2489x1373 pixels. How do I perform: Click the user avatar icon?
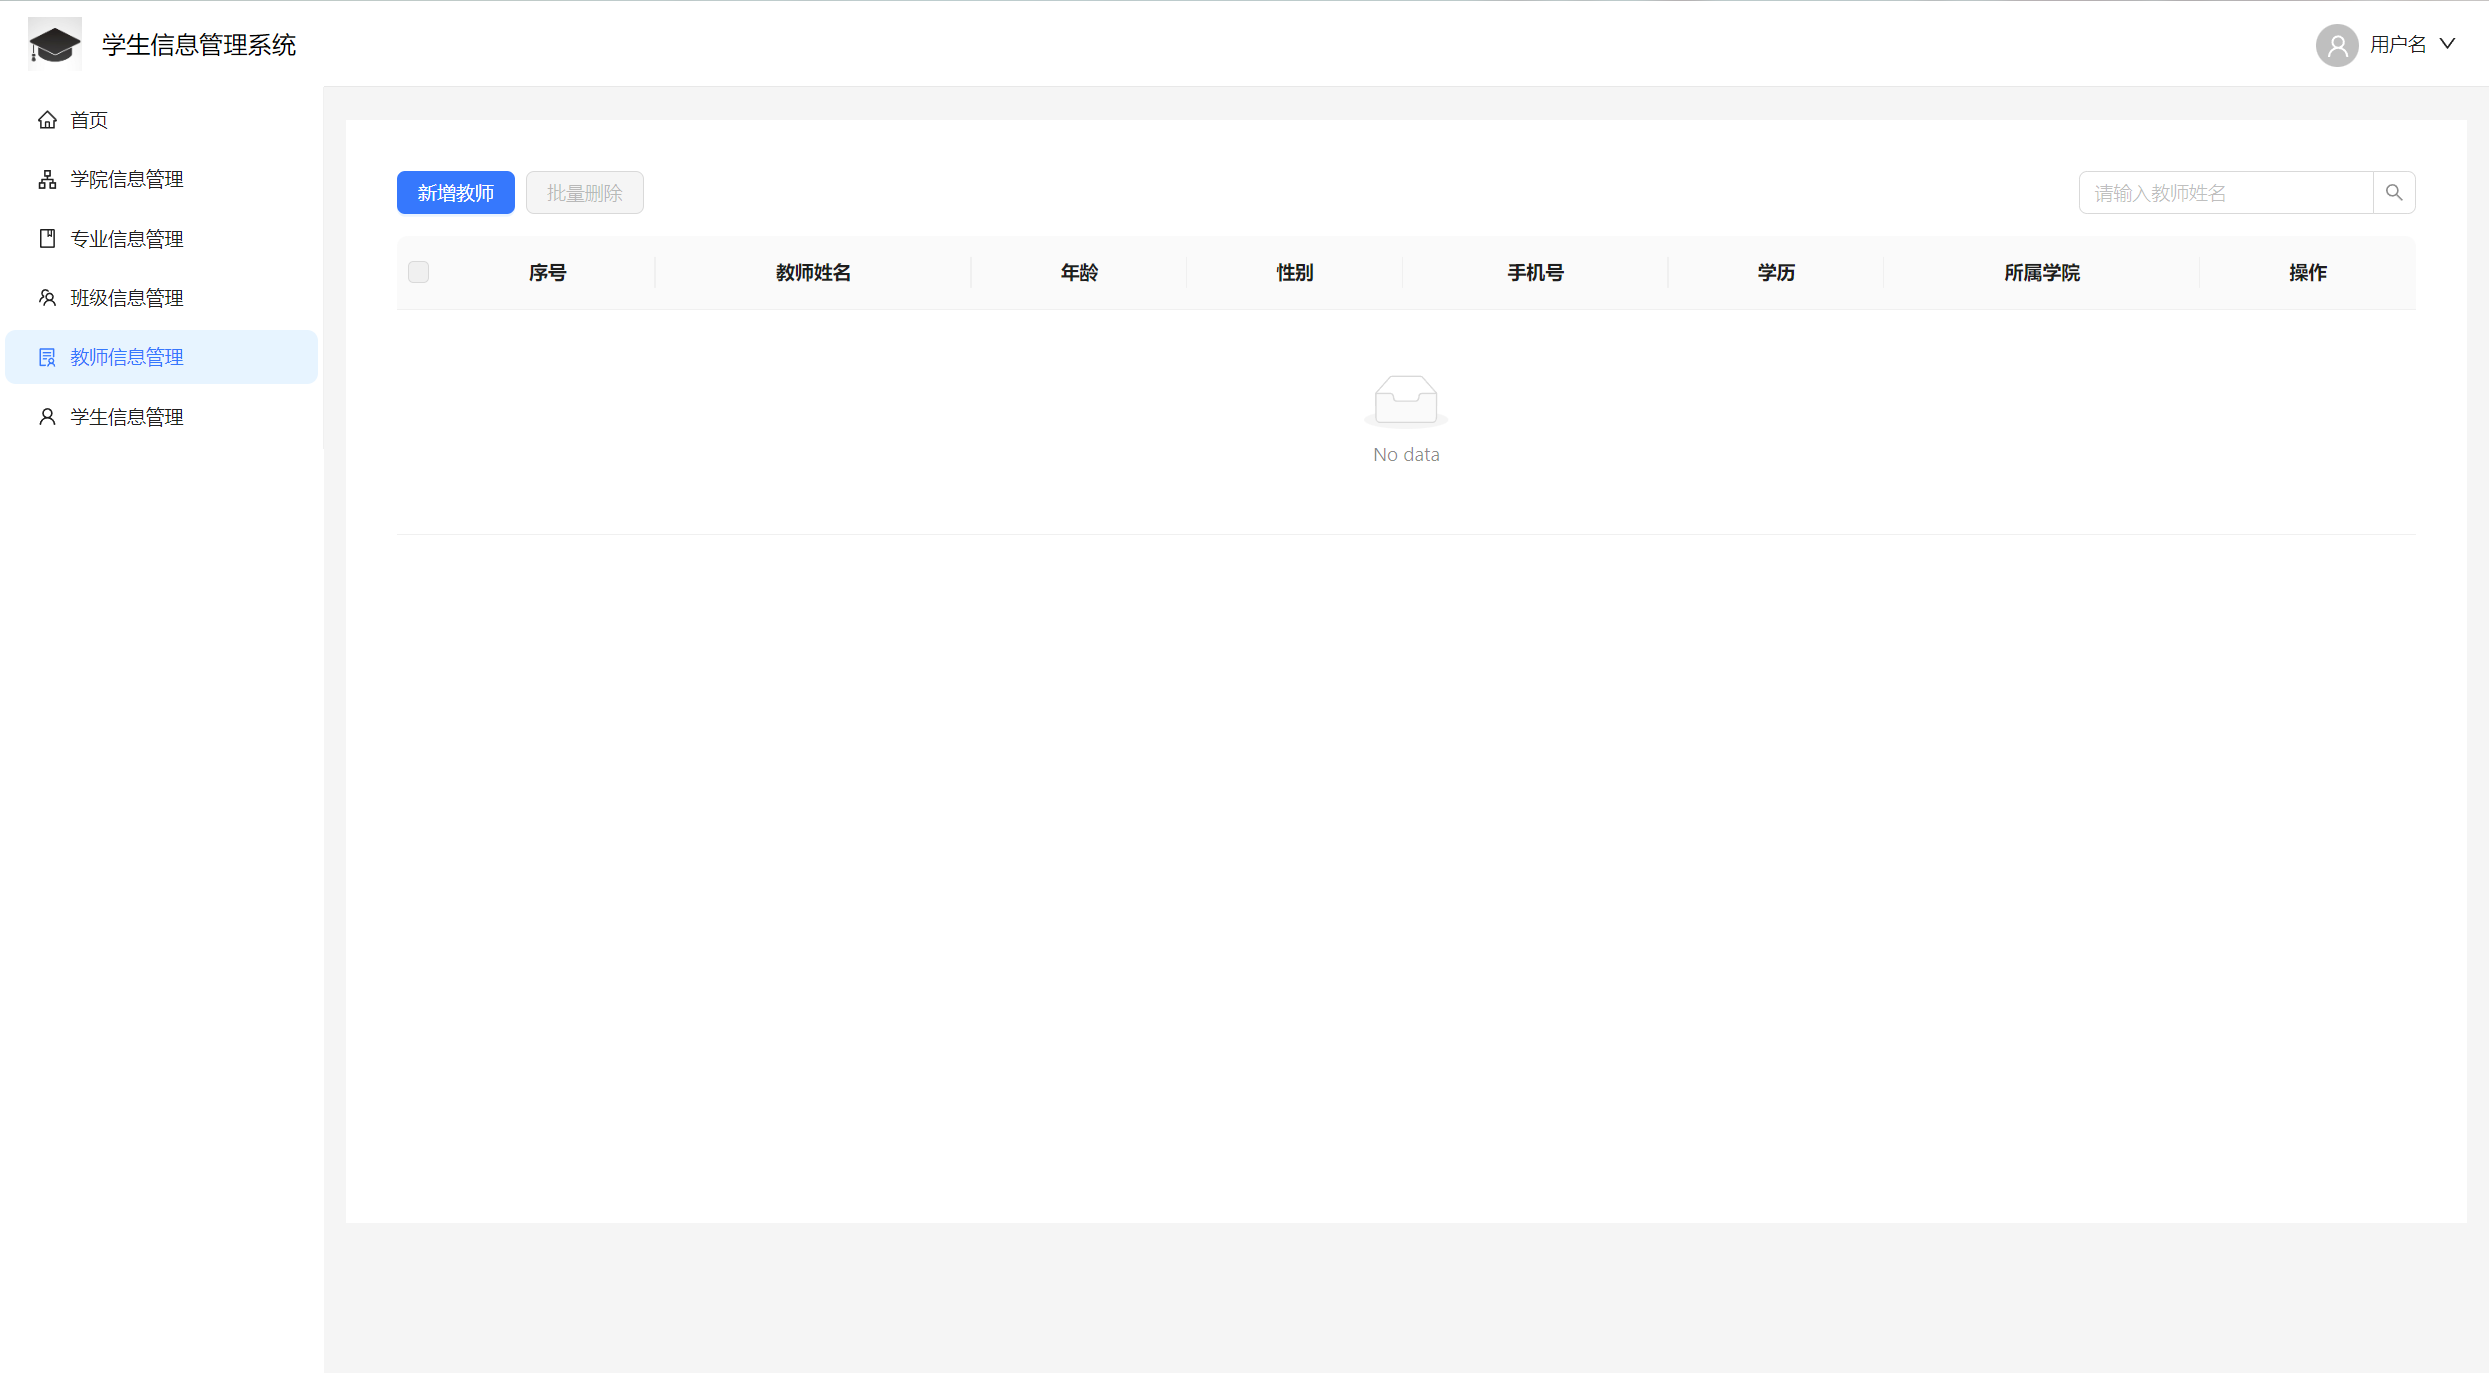point(2337,45)
